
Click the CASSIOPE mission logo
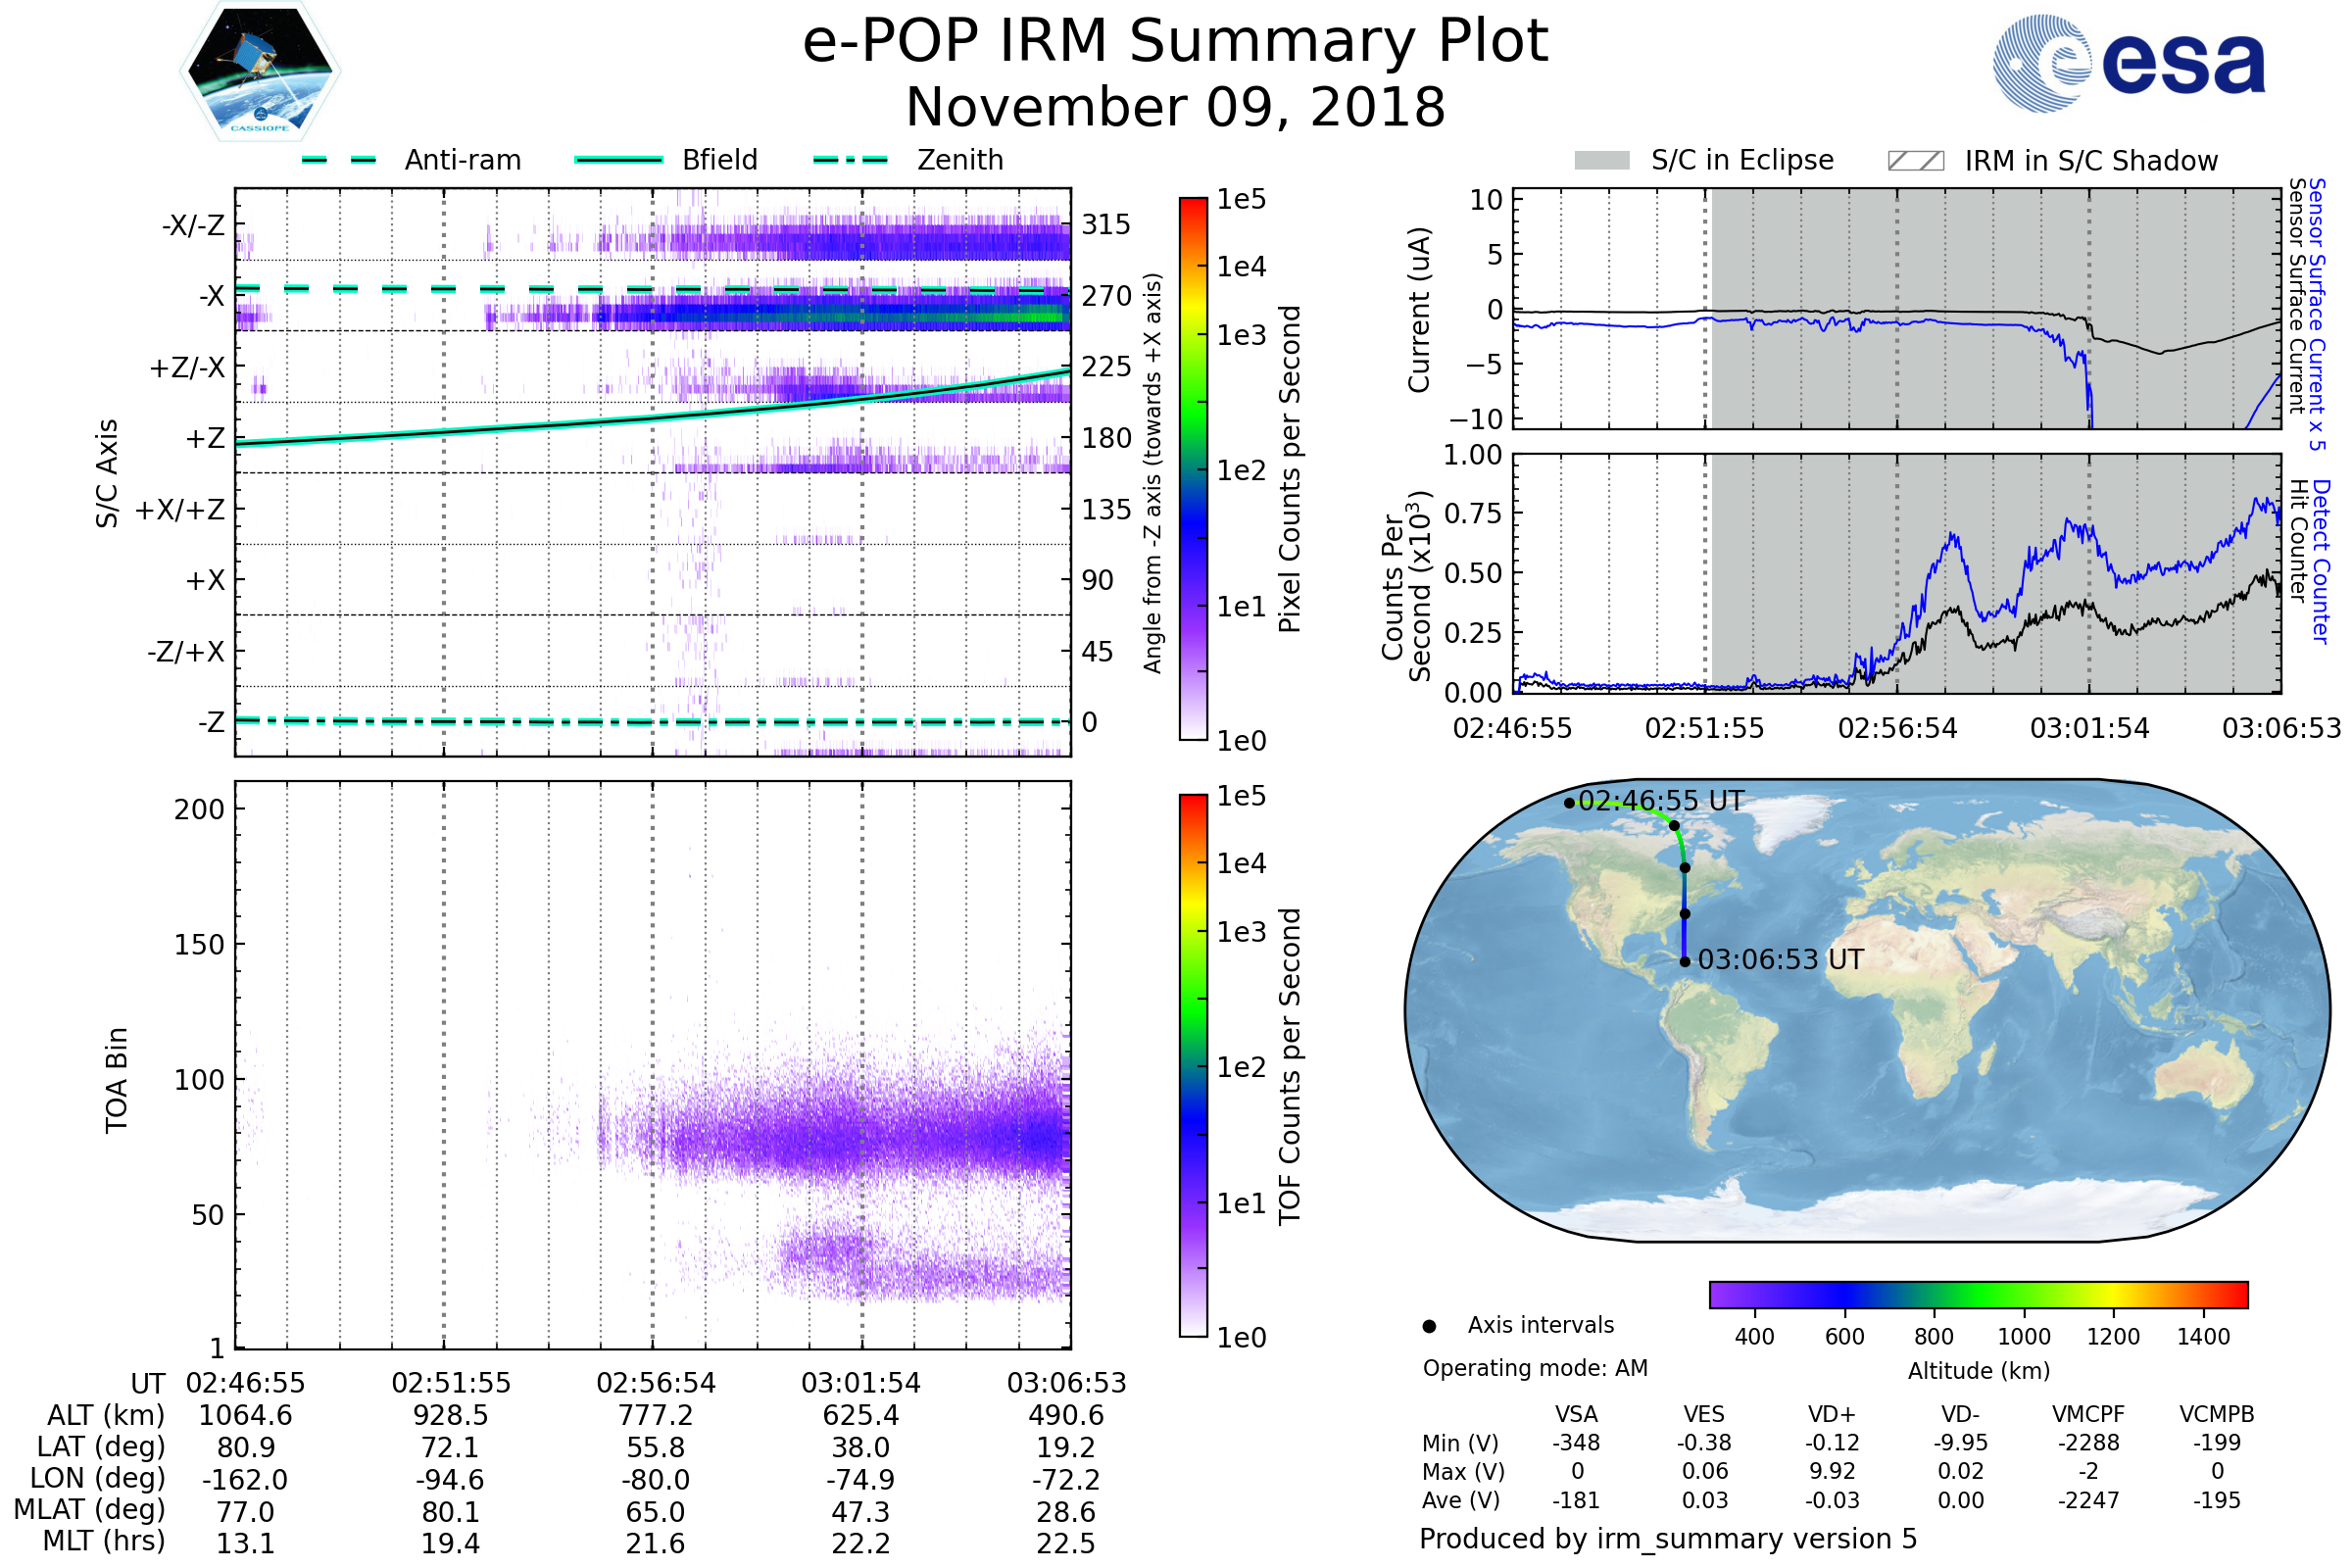(x=260, y=72)
